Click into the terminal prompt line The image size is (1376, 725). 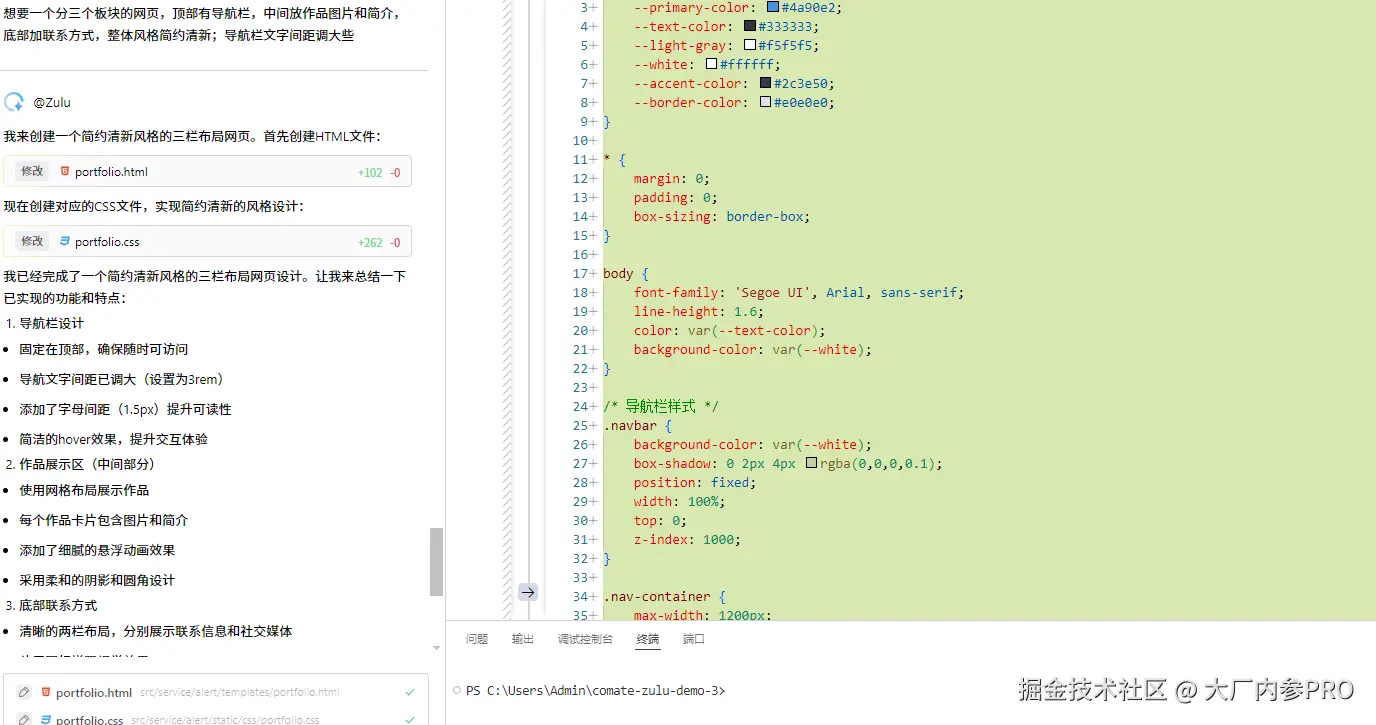[596, 690]
